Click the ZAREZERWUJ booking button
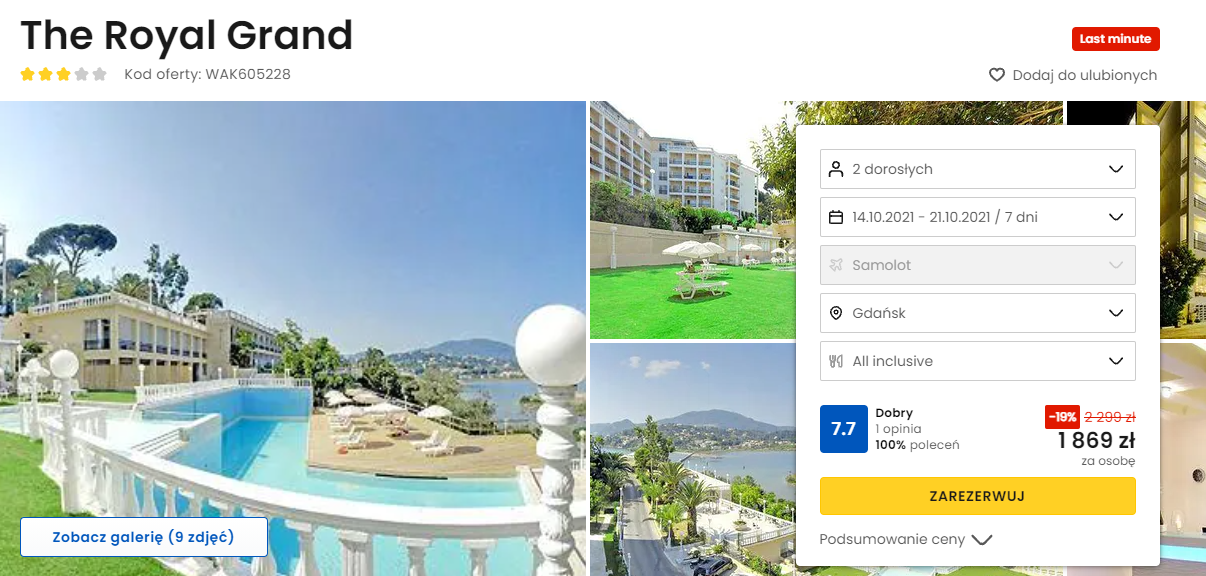Image resolution: width=1206 pixels, height=576 pixels. 978,496
